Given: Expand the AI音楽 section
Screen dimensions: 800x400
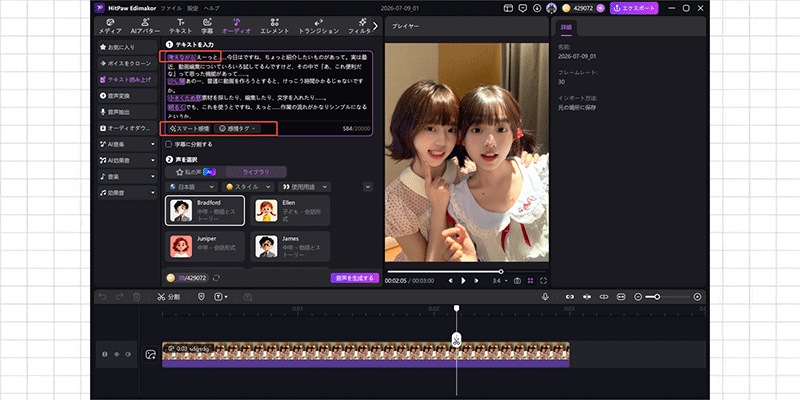Looking at the screenshot, I should 128,144.
